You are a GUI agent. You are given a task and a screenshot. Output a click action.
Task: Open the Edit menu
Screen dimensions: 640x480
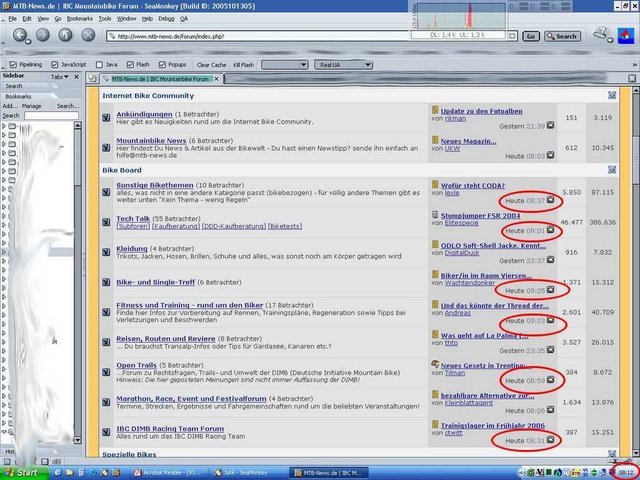tap(27, 19)
